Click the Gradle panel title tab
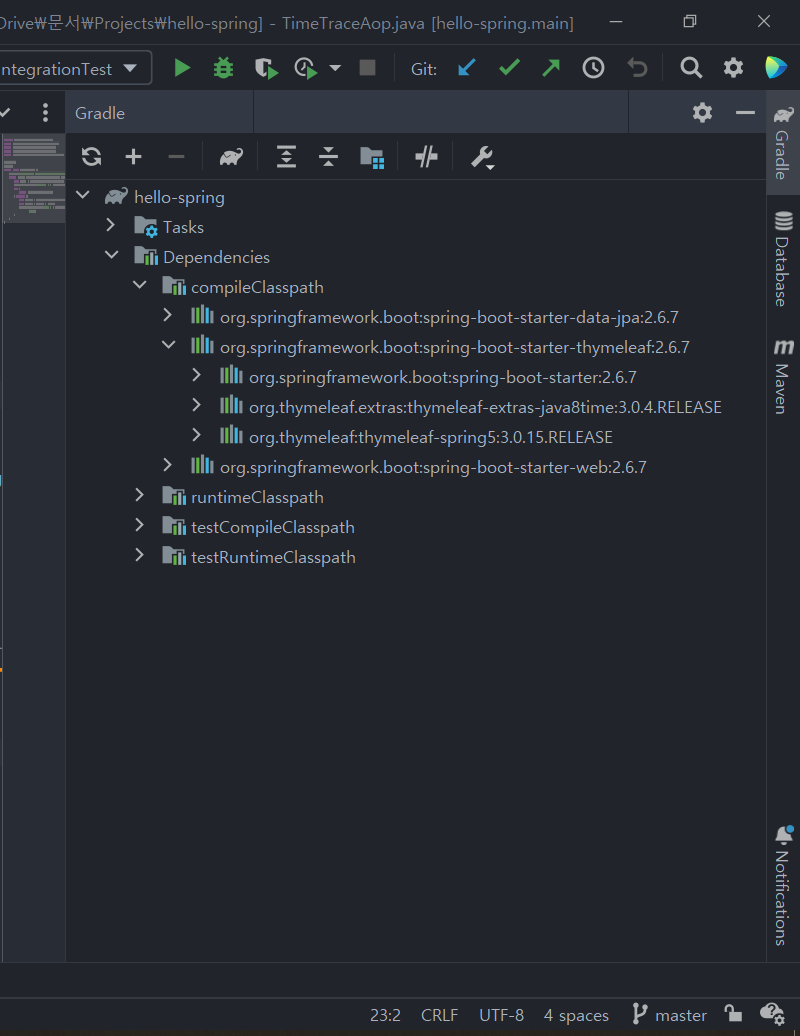Image resolution: width=800 pixels, height=1036 pixels. click(100, 113)
